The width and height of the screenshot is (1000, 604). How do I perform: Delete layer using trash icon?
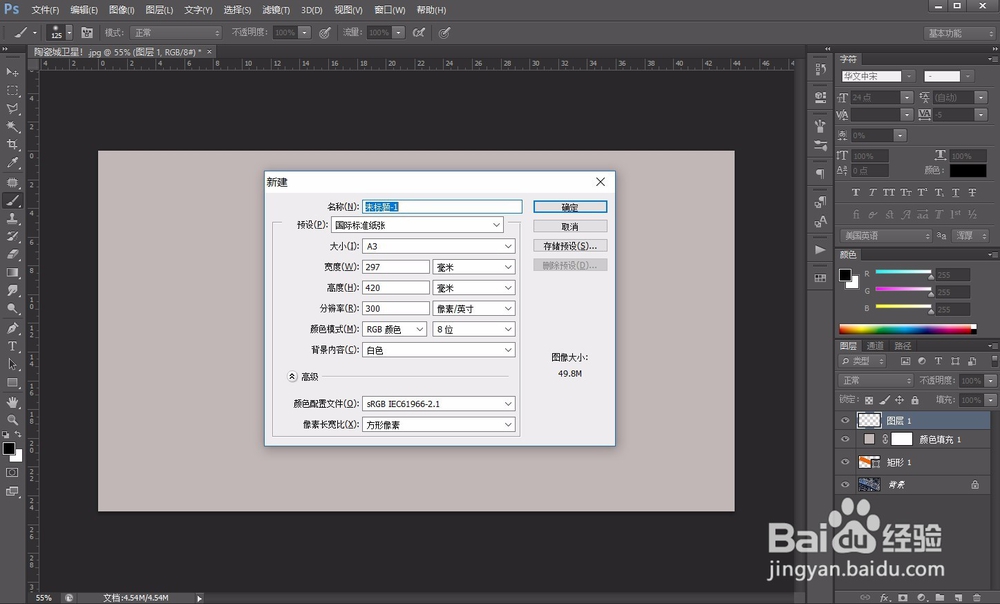(x=976, y=598)
